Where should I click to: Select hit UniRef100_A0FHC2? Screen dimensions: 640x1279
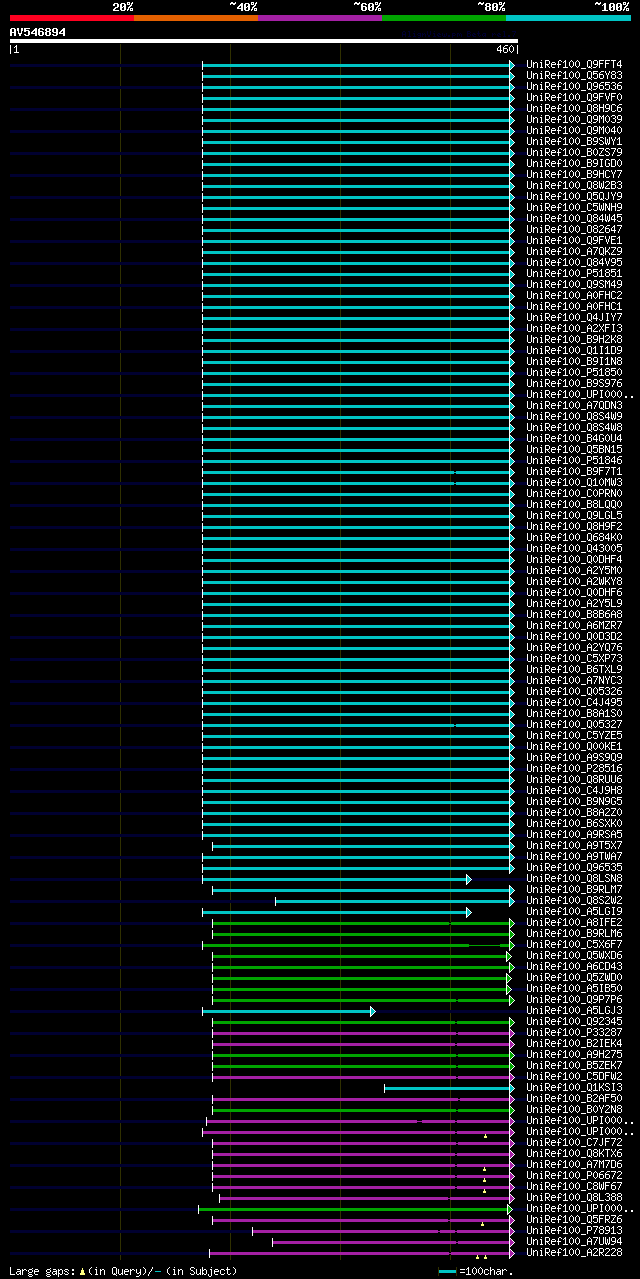pyautogui.click(x=574, y=295)
